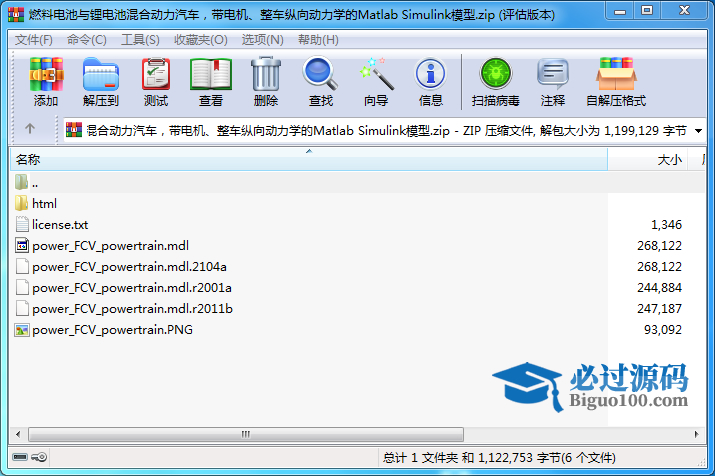Click the status bar total summary text
The height and width of the screenshot is (476, 715).
pyautogui.click(x=499, y=457)
